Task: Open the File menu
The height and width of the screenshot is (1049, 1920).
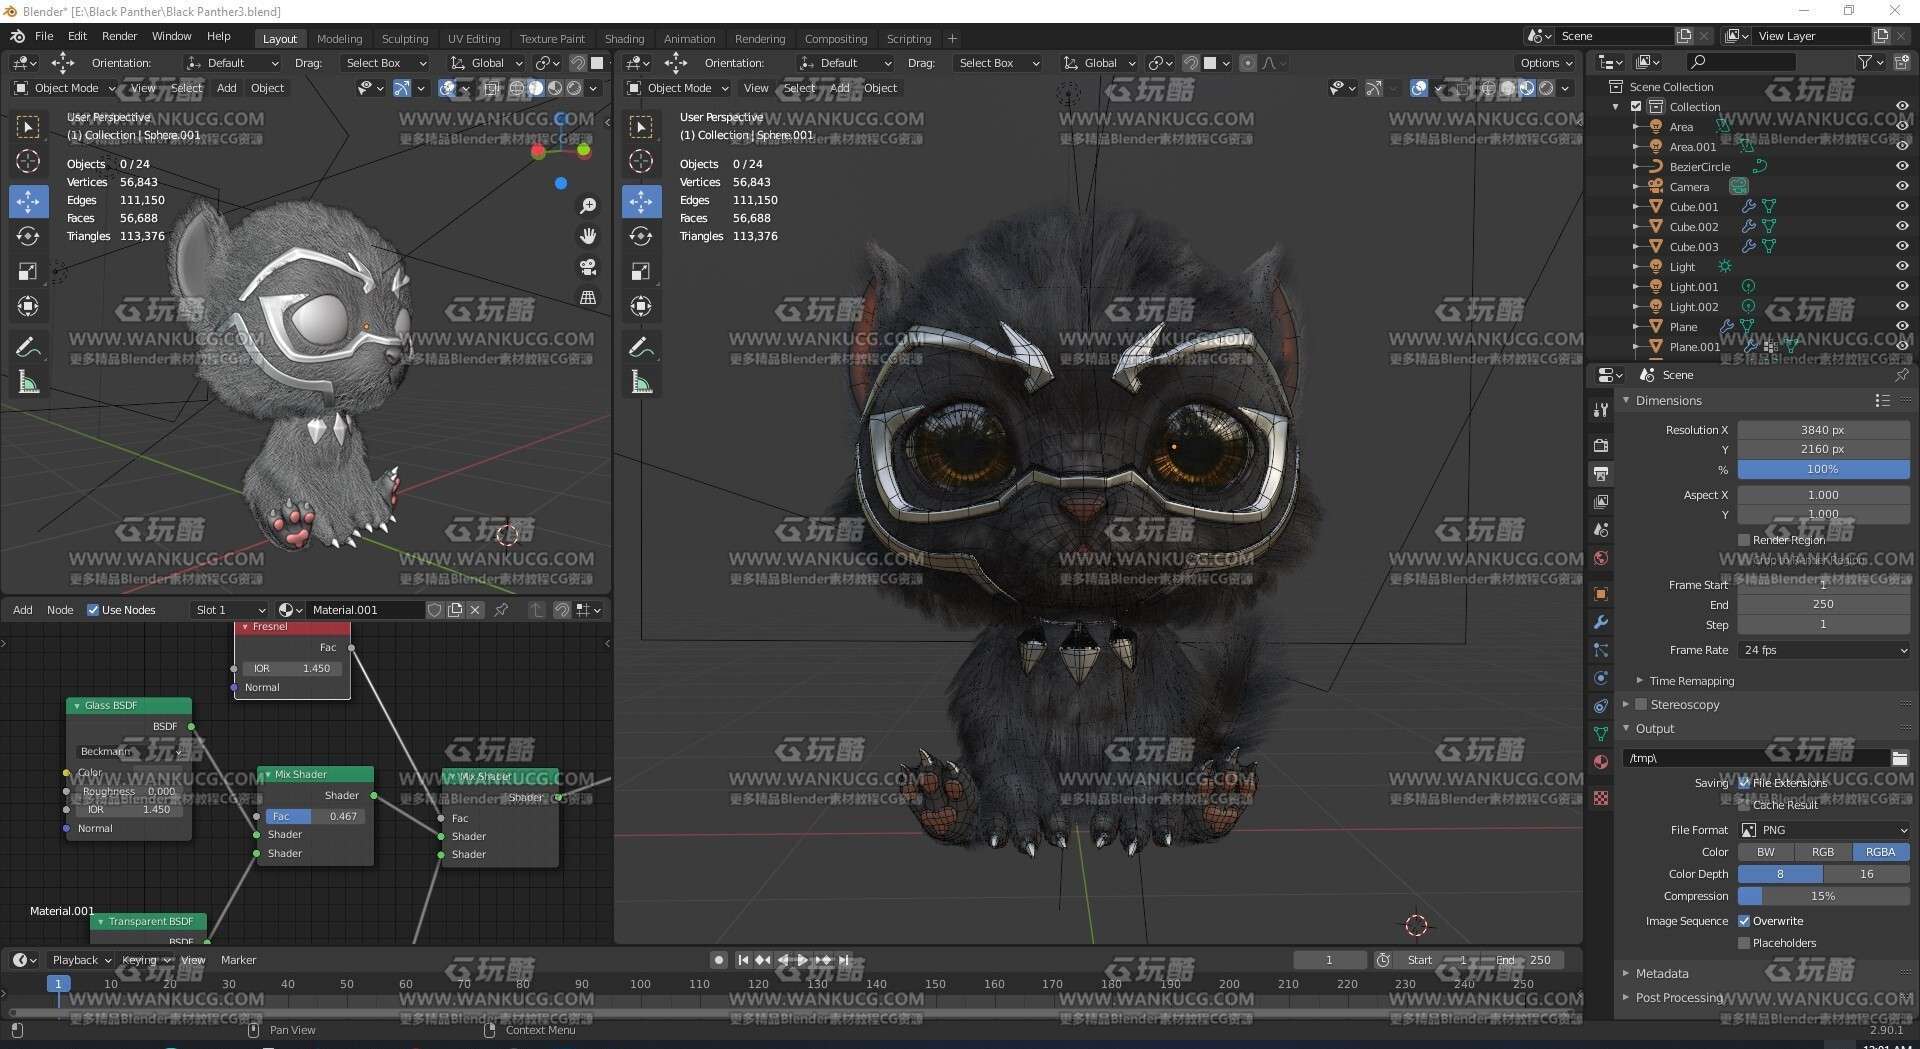Action: pyautogui.click(x=44, y=36)
